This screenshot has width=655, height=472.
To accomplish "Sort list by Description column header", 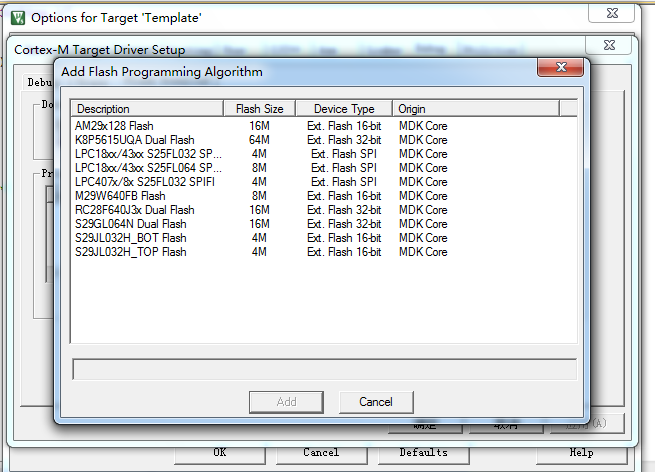I will coord(147,109).
